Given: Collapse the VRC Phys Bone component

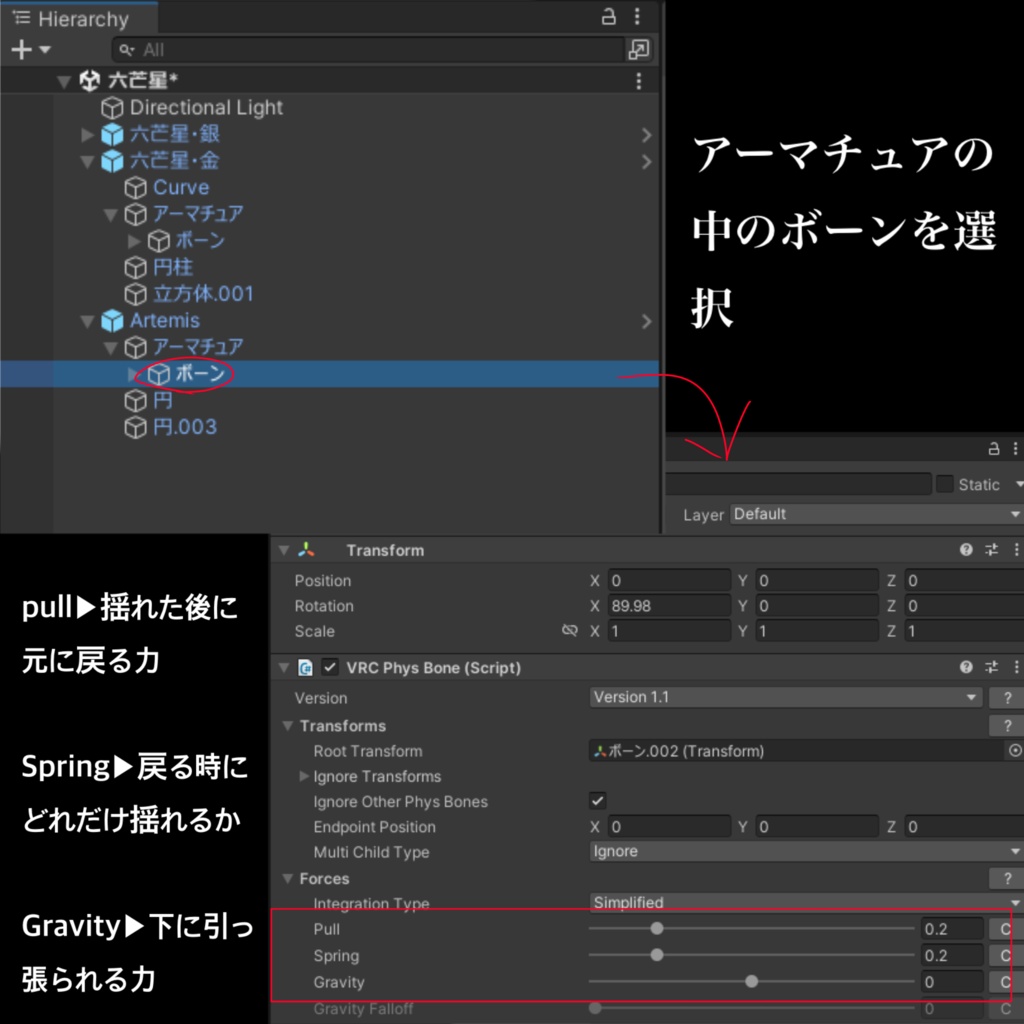Looking at the screenshot, I should 283,668.
